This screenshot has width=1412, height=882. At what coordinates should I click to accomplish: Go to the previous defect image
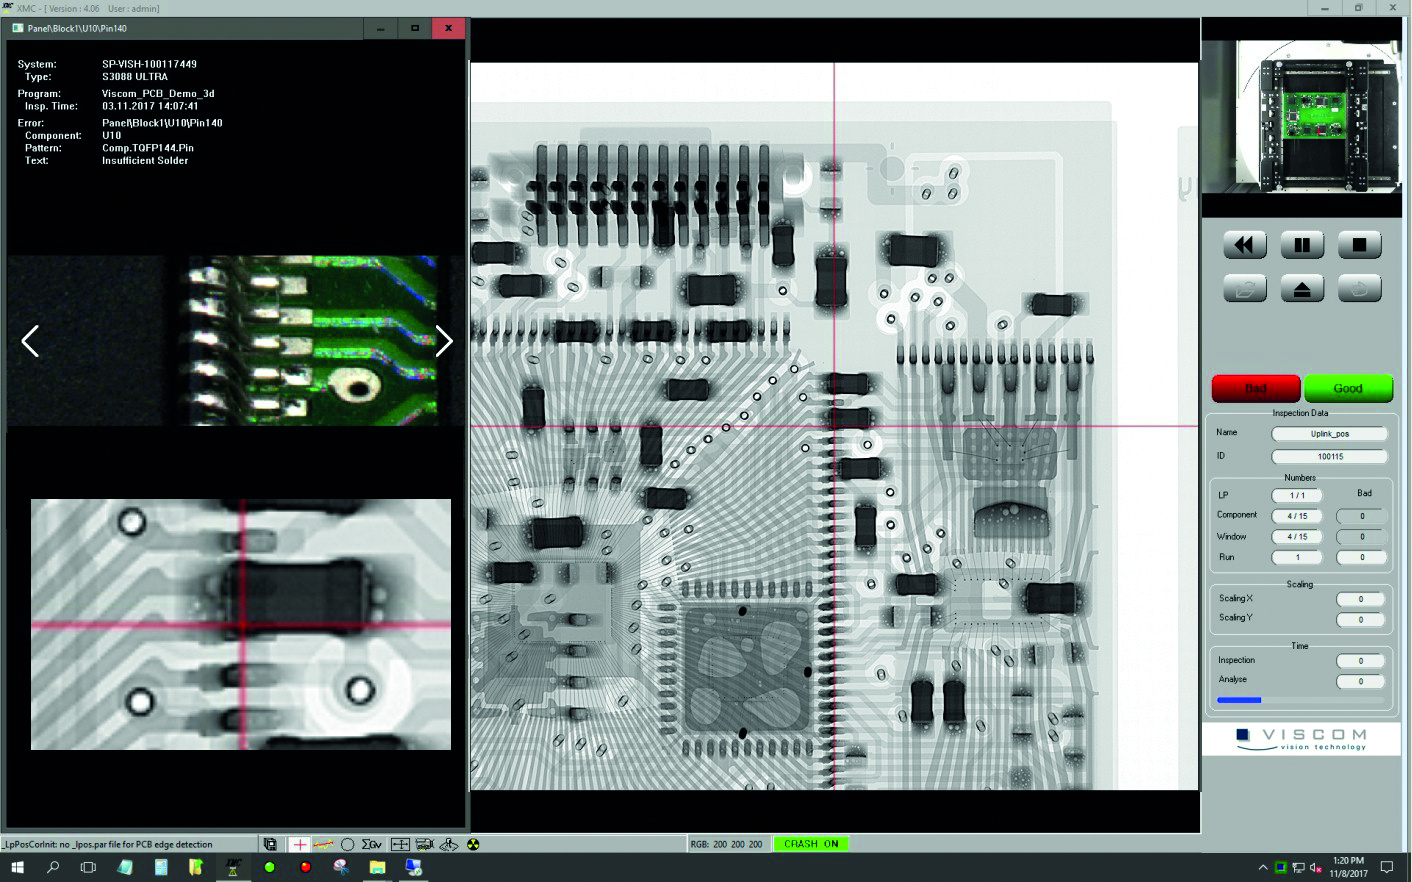(x=30, y=341)
